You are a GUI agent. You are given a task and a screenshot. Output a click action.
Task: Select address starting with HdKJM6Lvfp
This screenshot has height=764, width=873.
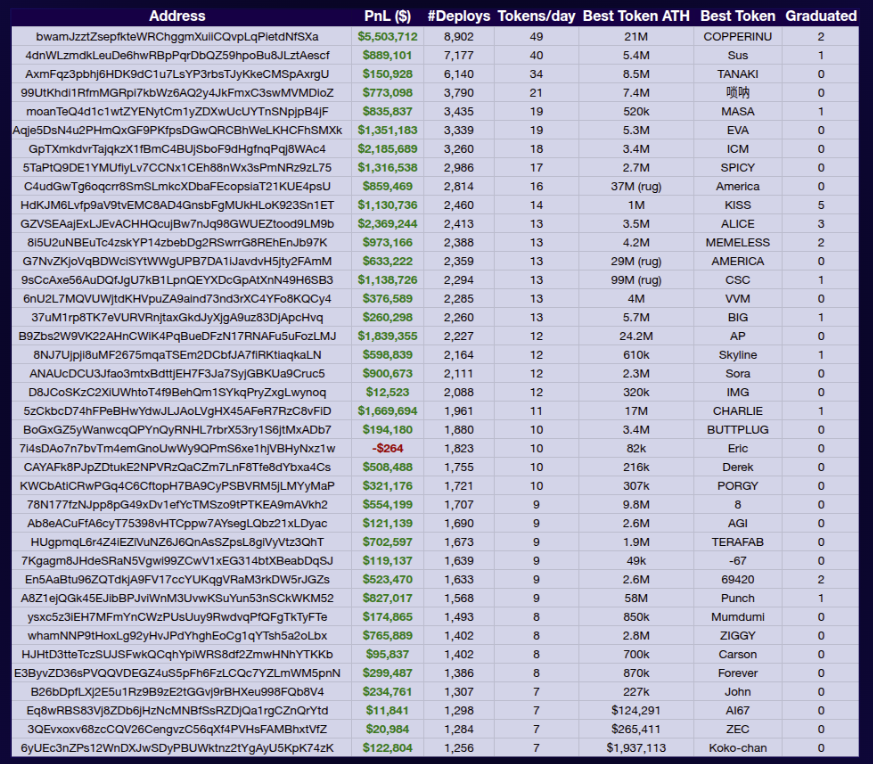(x=177, y=205)
